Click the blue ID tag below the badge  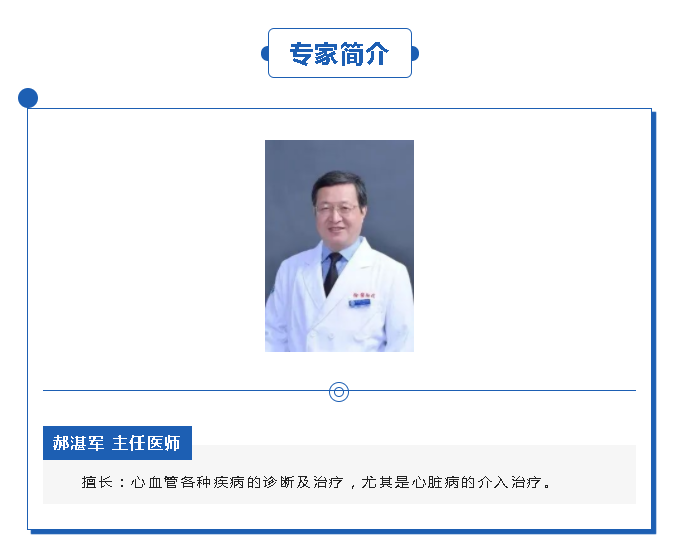click(x=360, y=303)
